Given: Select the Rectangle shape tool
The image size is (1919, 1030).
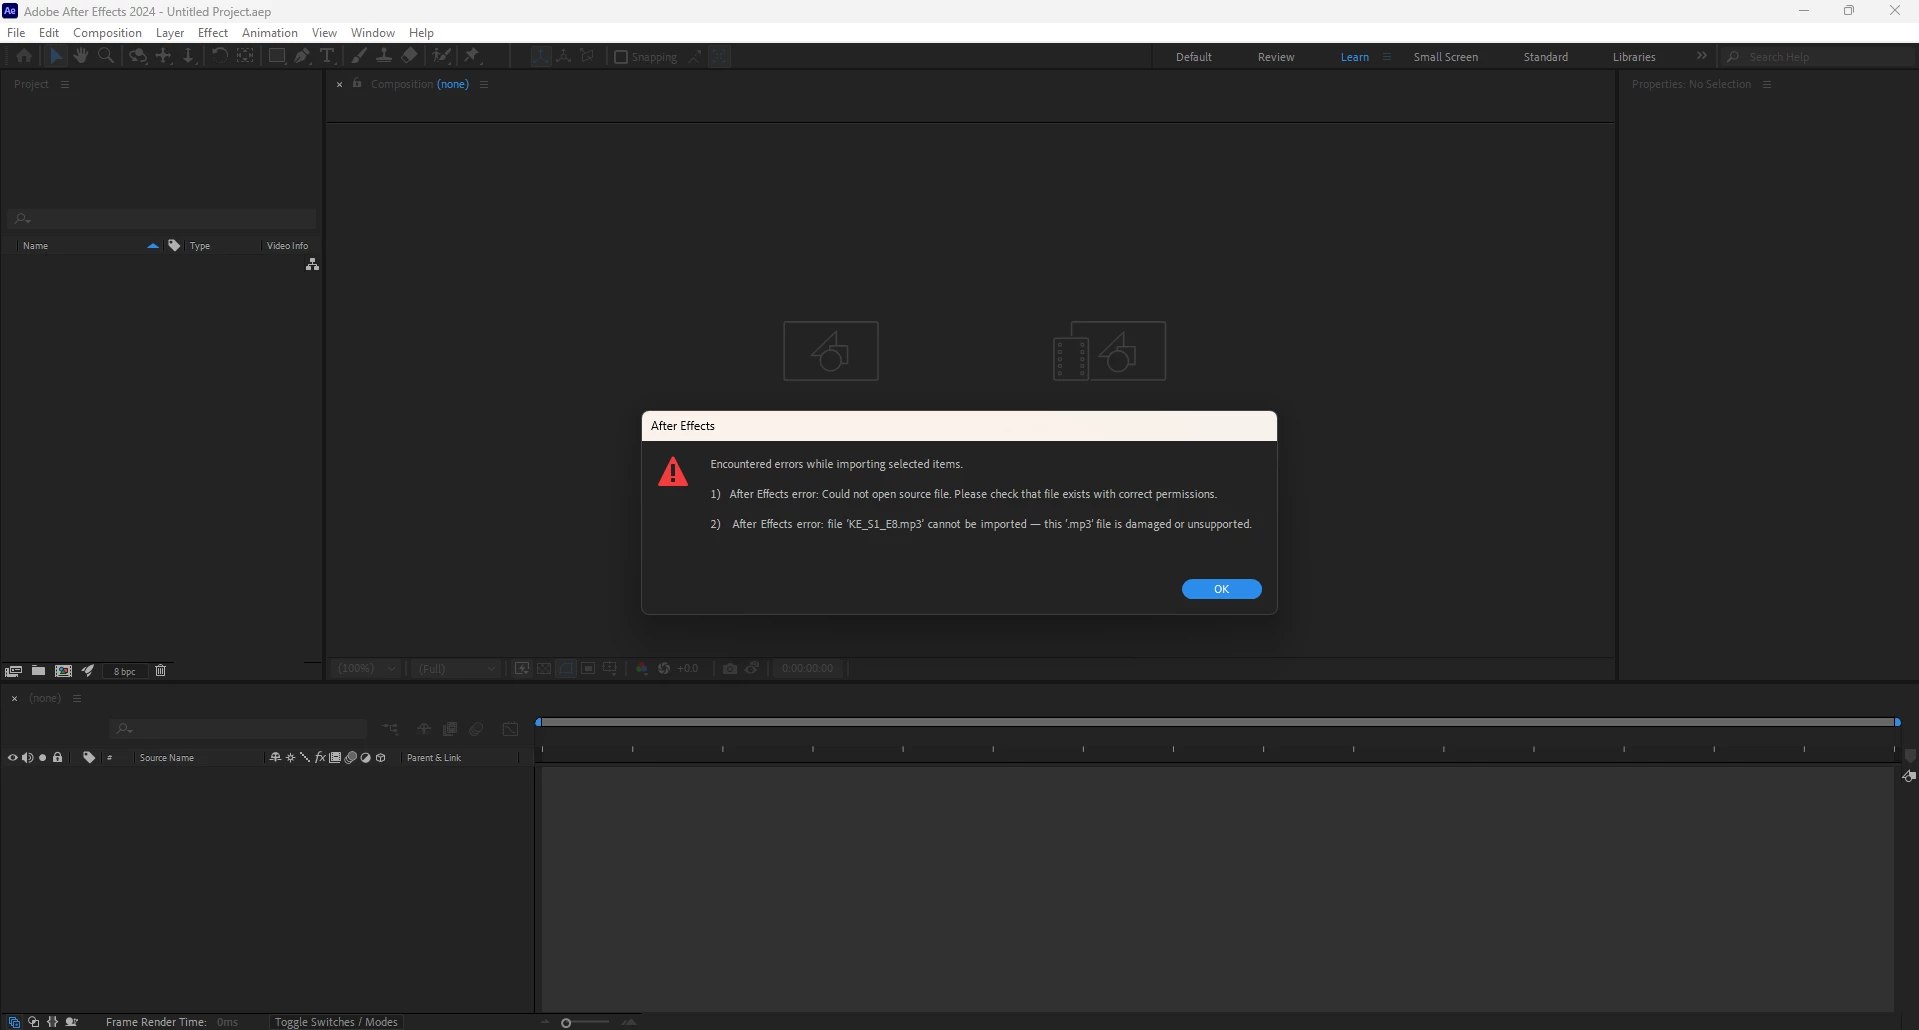Looking at the screenshot, I should (277, 57).
